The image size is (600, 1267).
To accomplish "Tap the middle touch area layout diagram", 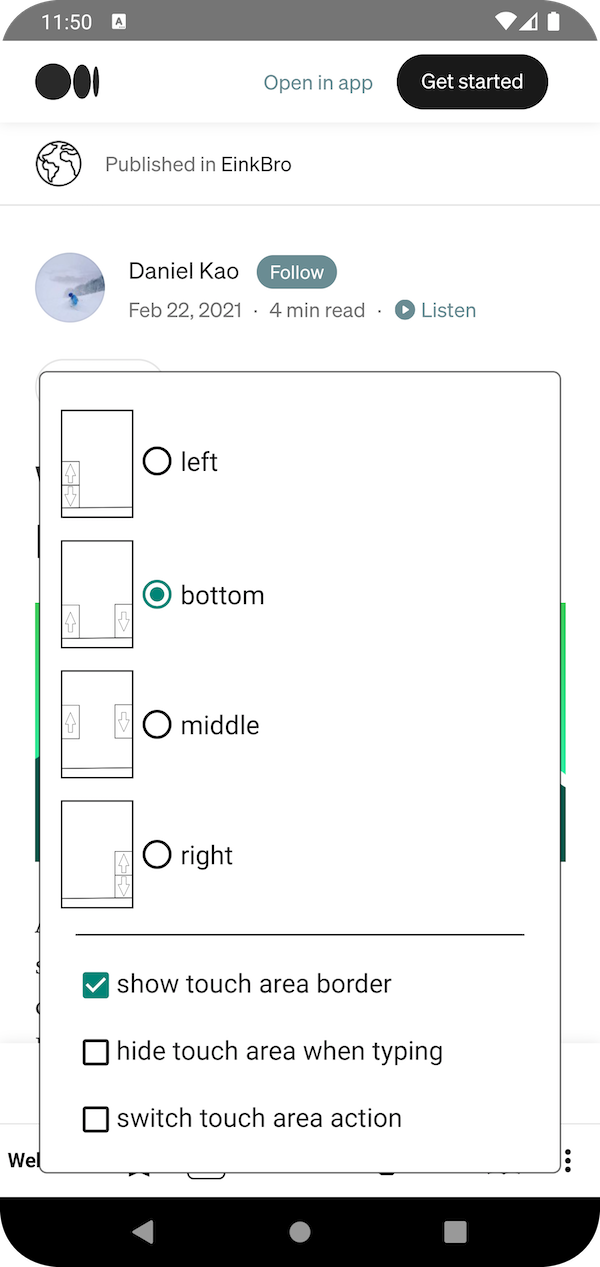I will tap(97, 724).
